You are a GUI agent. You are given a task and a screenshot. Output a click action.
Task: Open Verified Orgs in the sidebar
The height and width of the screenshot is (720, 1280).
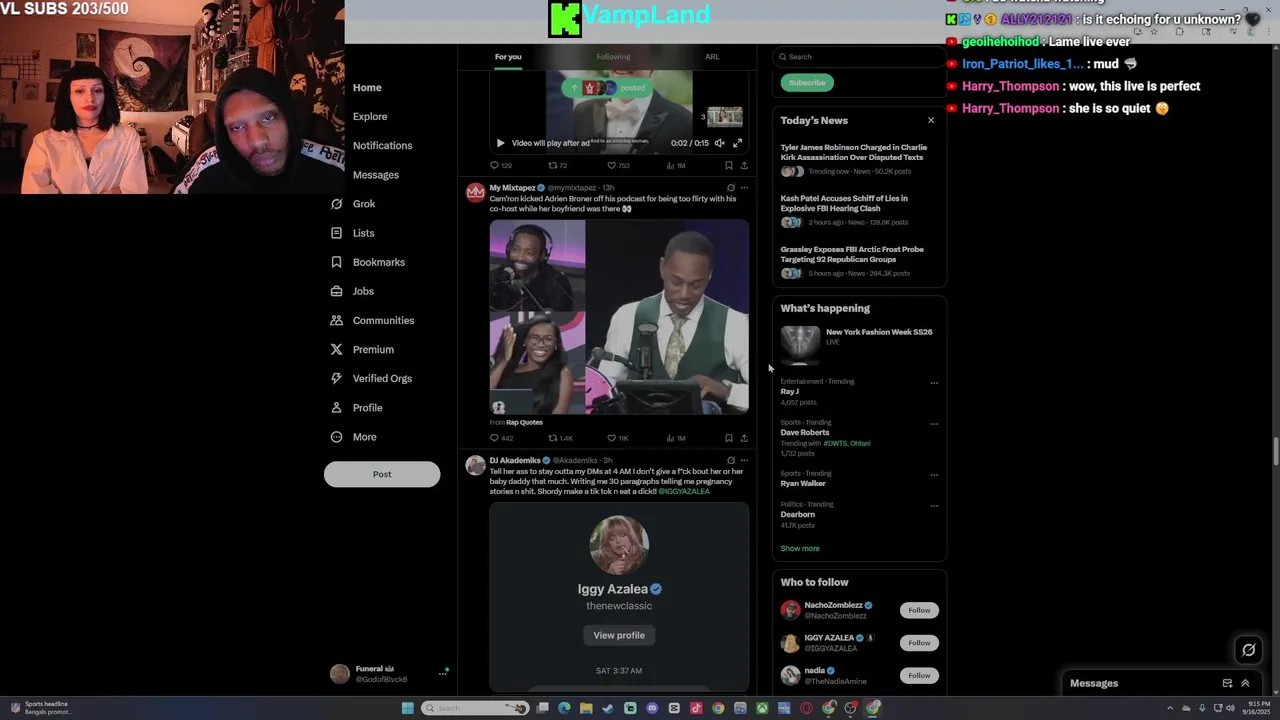coord(371,378)
